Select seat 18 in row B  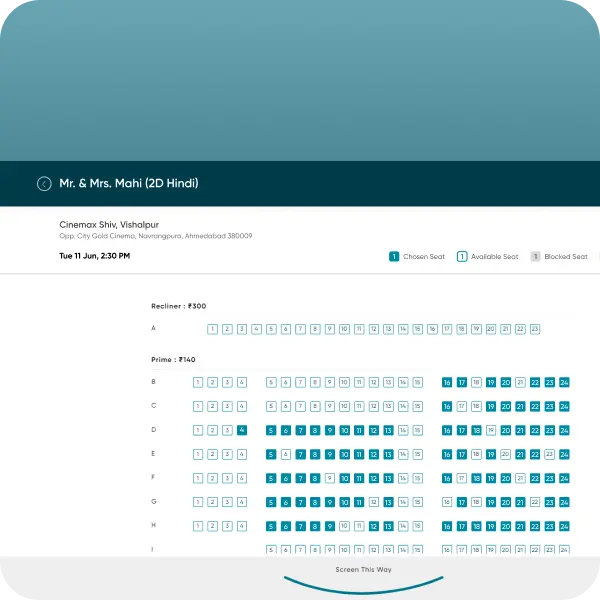tap(476, 382)
